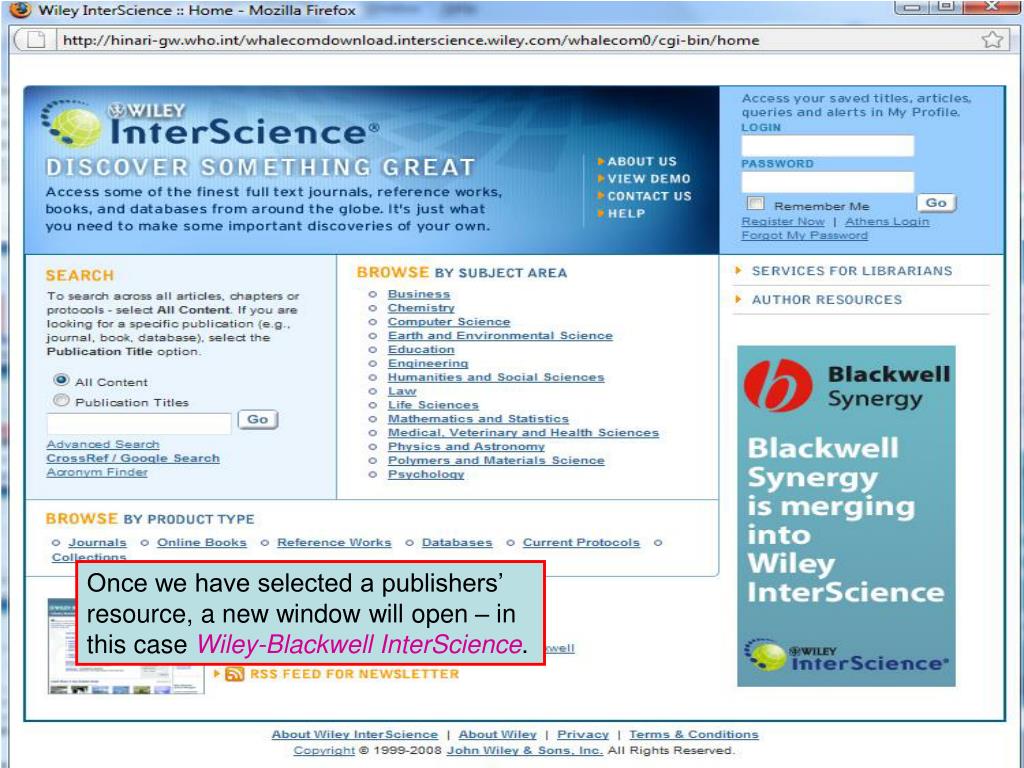The width and height of the screenshot is (1024, 768).
Task: Browse Medical, Veterinary and Health Sciences
Action: [524, 432]
